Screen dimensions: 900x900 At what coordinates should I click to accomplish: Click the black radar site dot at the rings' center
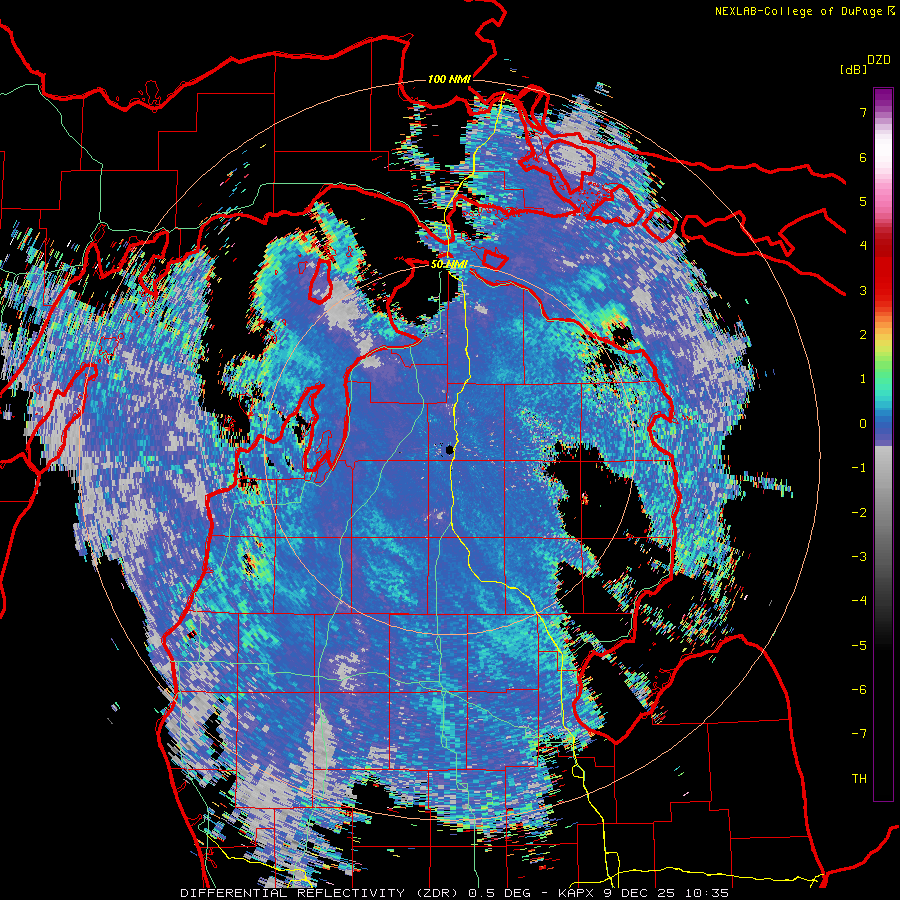450,451
